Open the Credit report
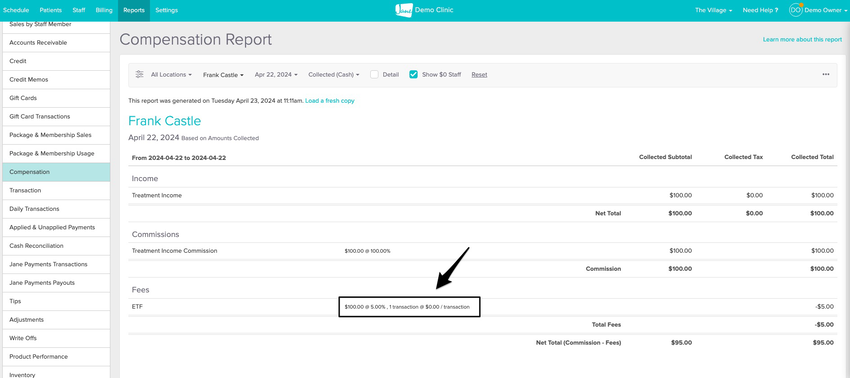The image size is (850, 378). point(55,61)
